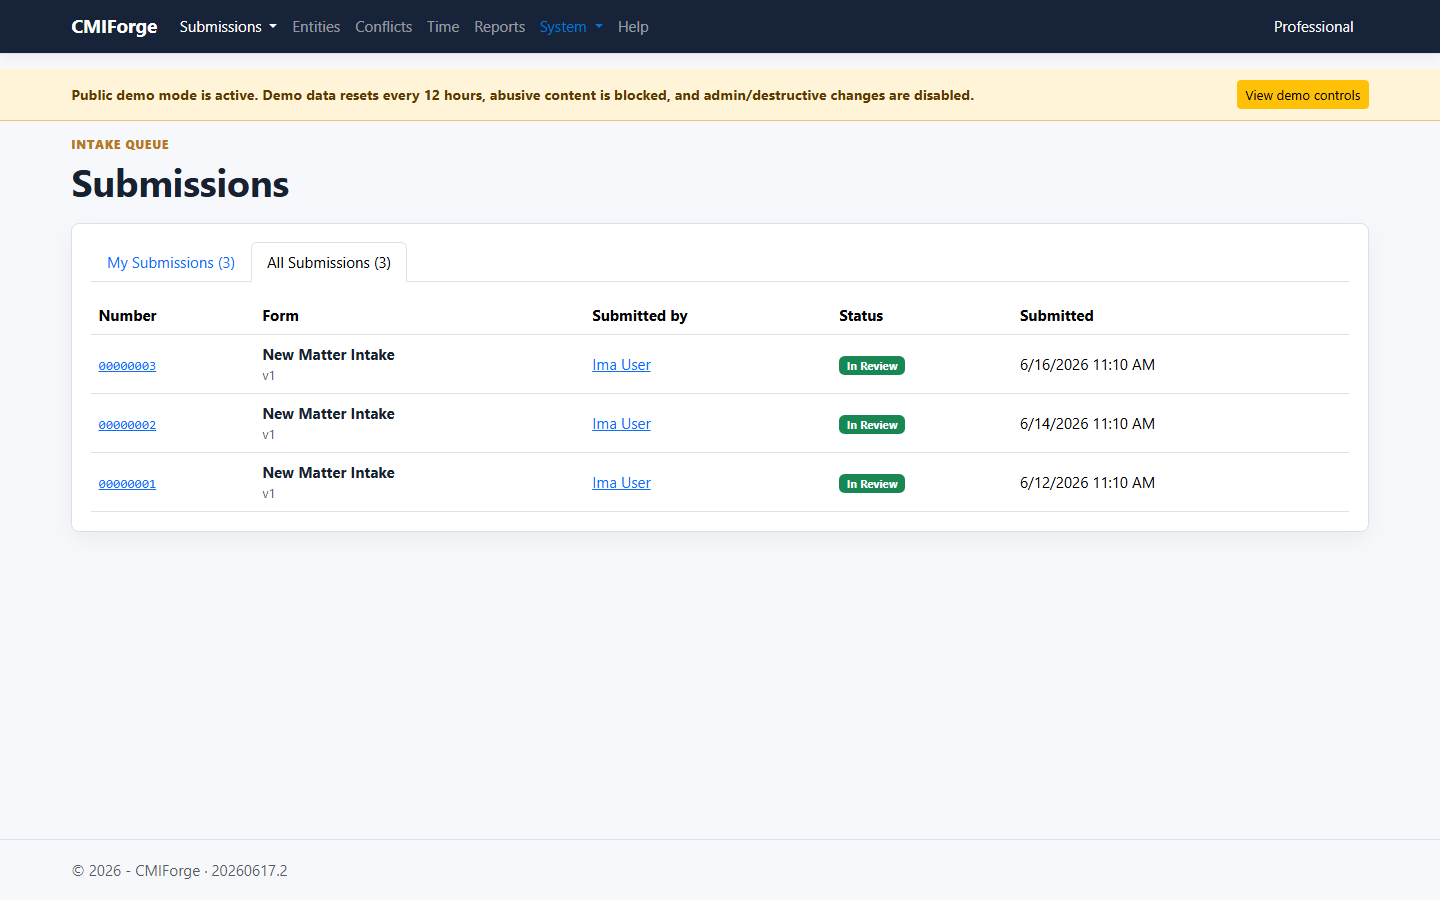Click Ima User for submission 00000003
The image size is (1440, 900).
click(621, 365)
